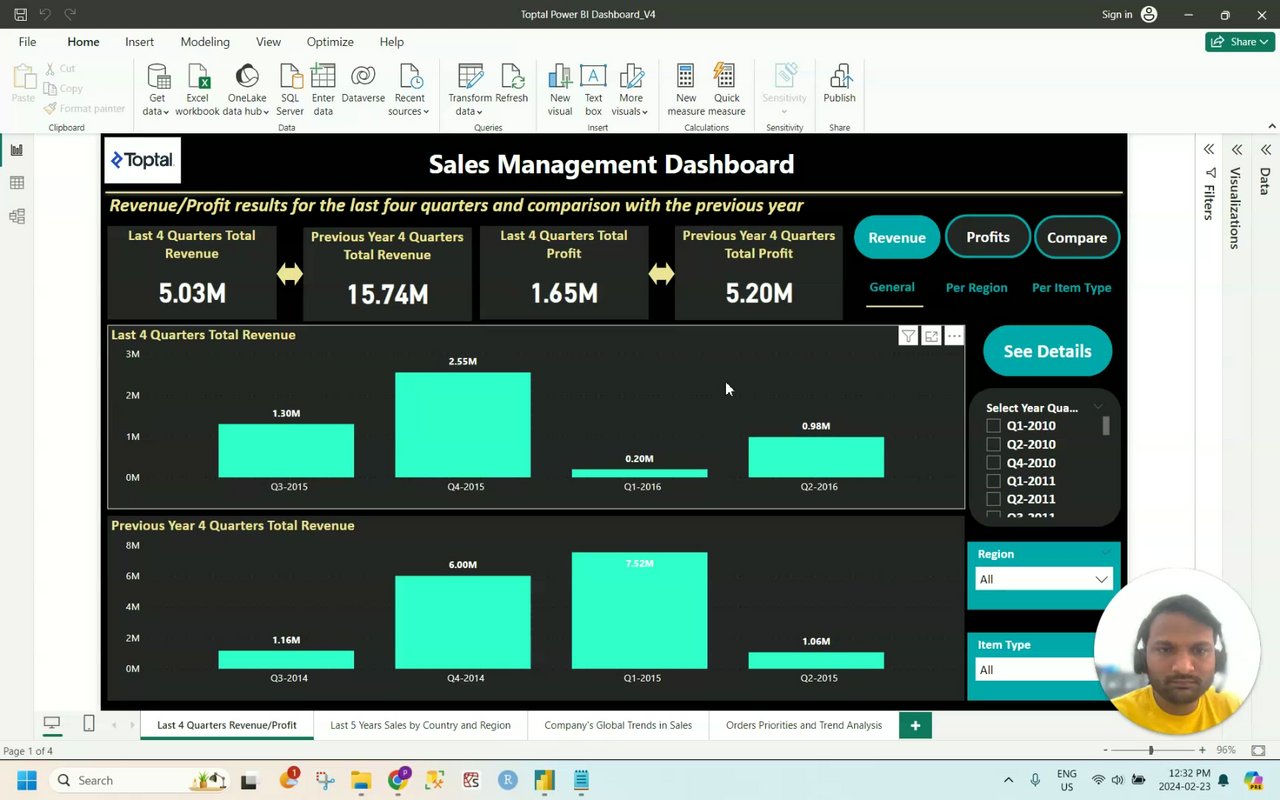
Task: Expand the Visualizations pane
Action: pos(1237,150)
